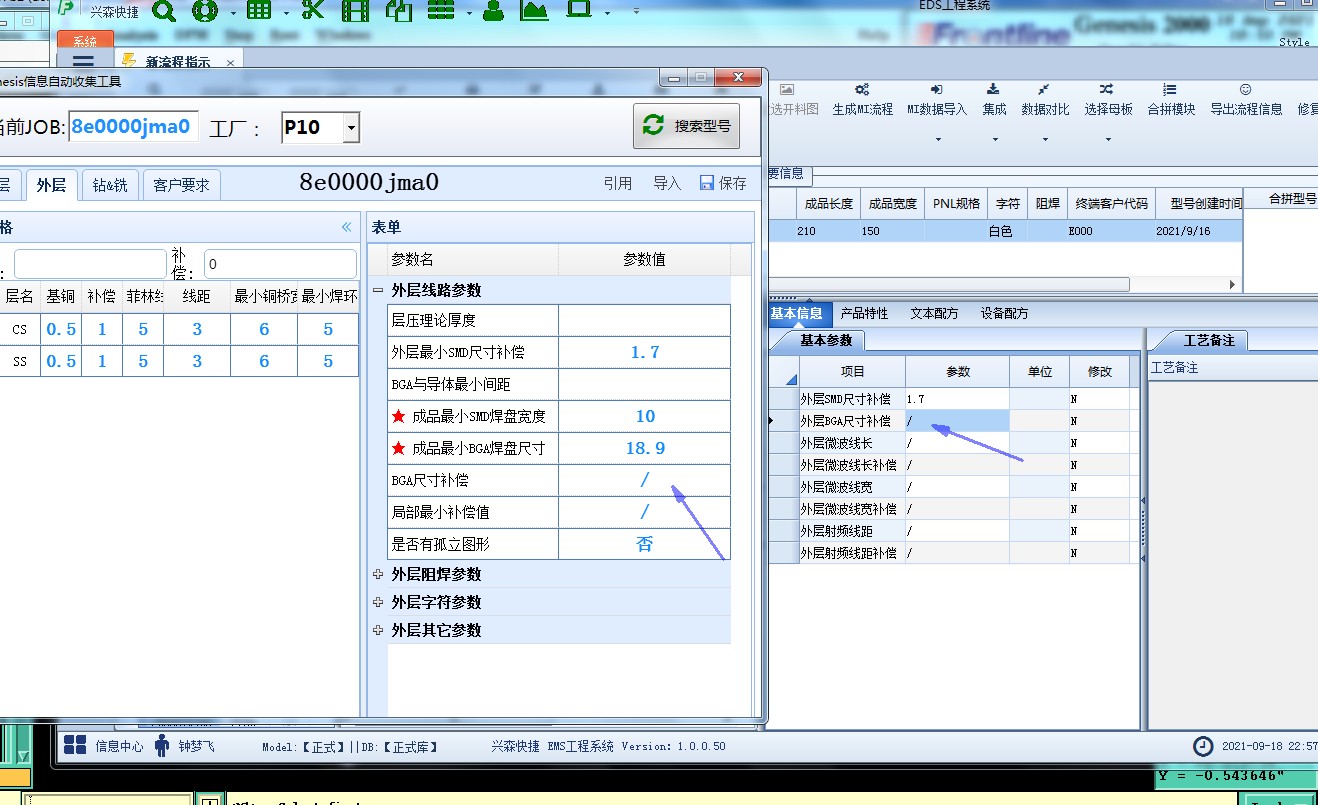
Task: Click the 外层最小SMD尺寸补偿 value 1.7
Action: click(645, 352)
